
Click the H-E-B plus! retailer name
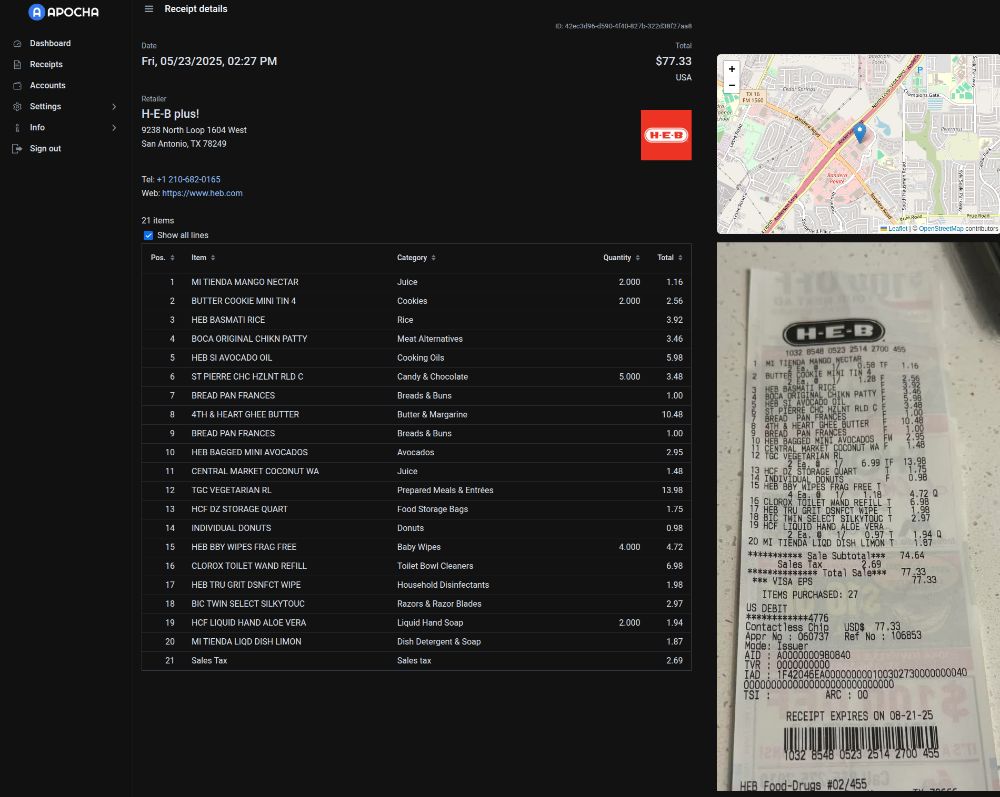[170, 114]
